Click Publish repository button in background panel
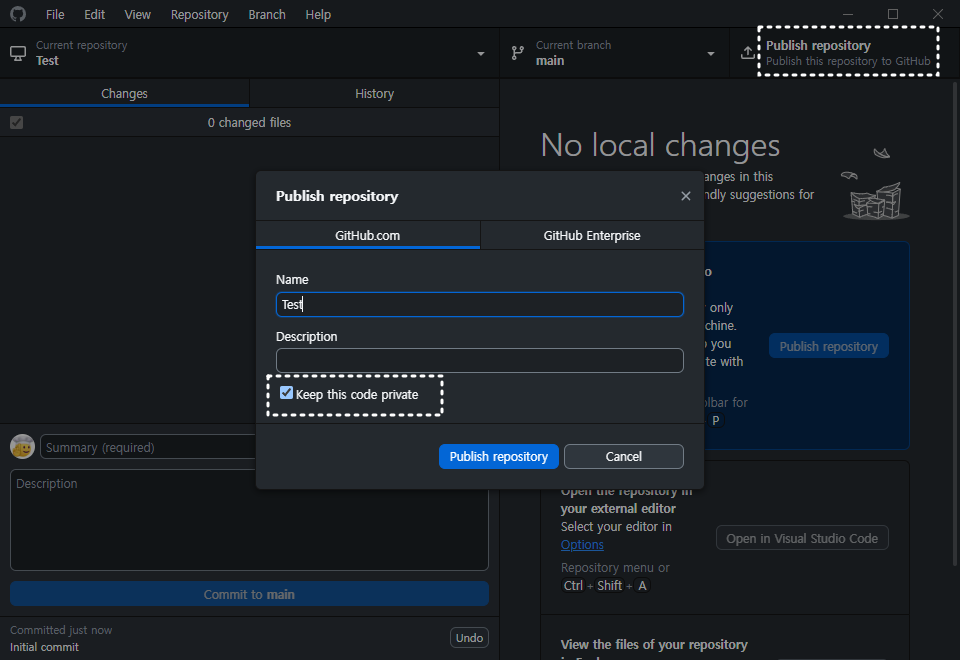 828,346
